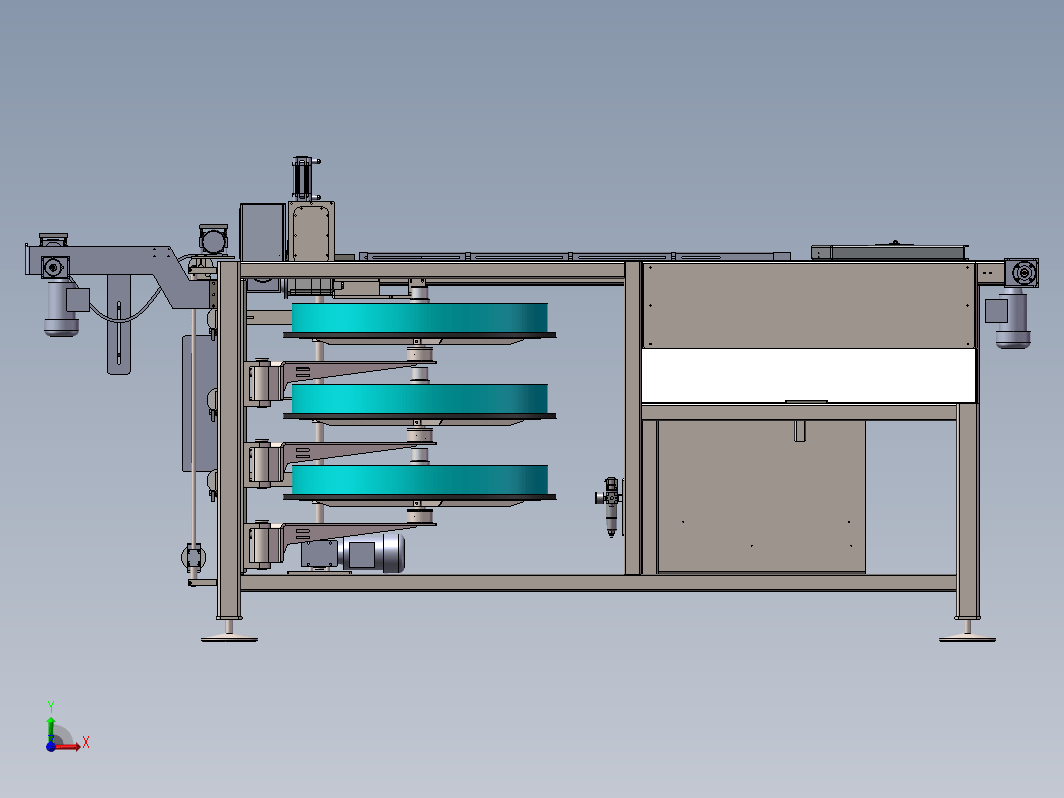Pick the pneumatic filter regulator unit
Image resolution: width=1064 pixels, height=798 pixels.
pos(609,506)
